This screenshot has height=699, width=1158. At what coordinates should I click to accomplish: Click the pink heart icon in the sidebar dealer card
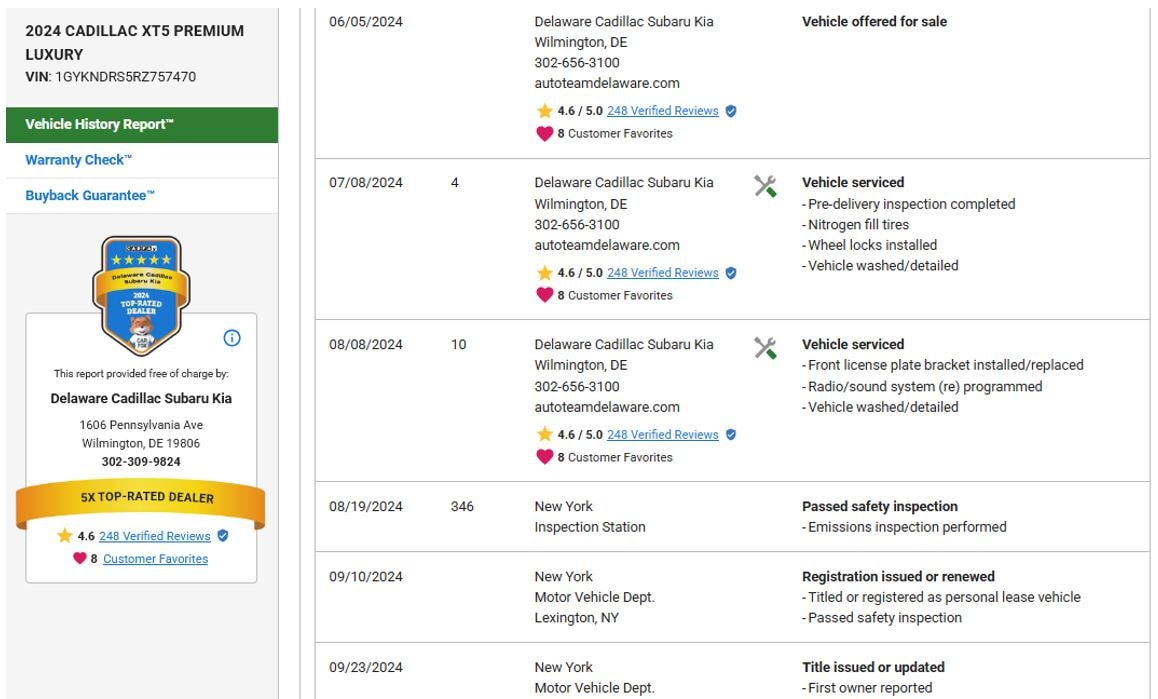coord(80,559)
